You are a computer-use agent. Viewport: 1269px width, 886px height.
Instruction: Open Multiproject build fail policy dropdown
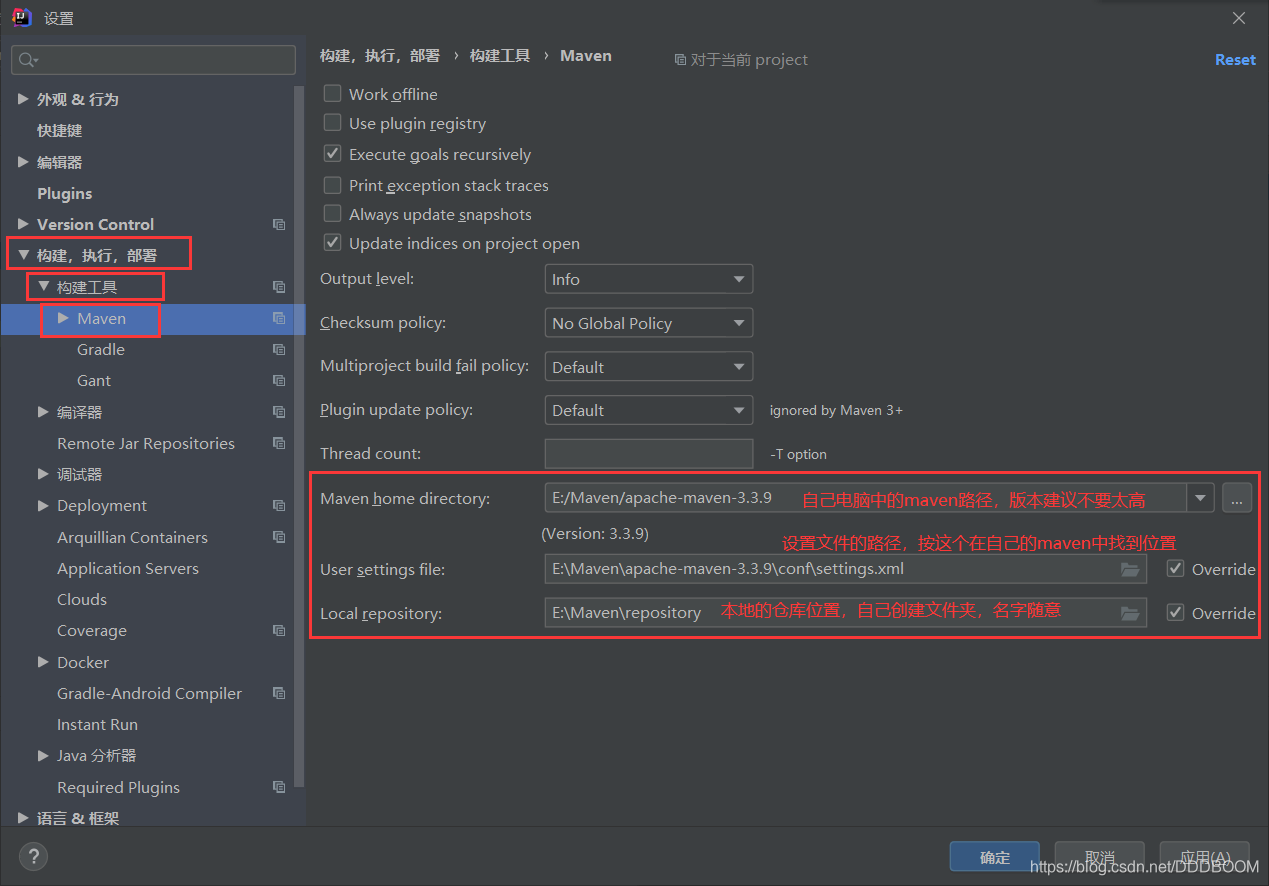click(649, 367)
